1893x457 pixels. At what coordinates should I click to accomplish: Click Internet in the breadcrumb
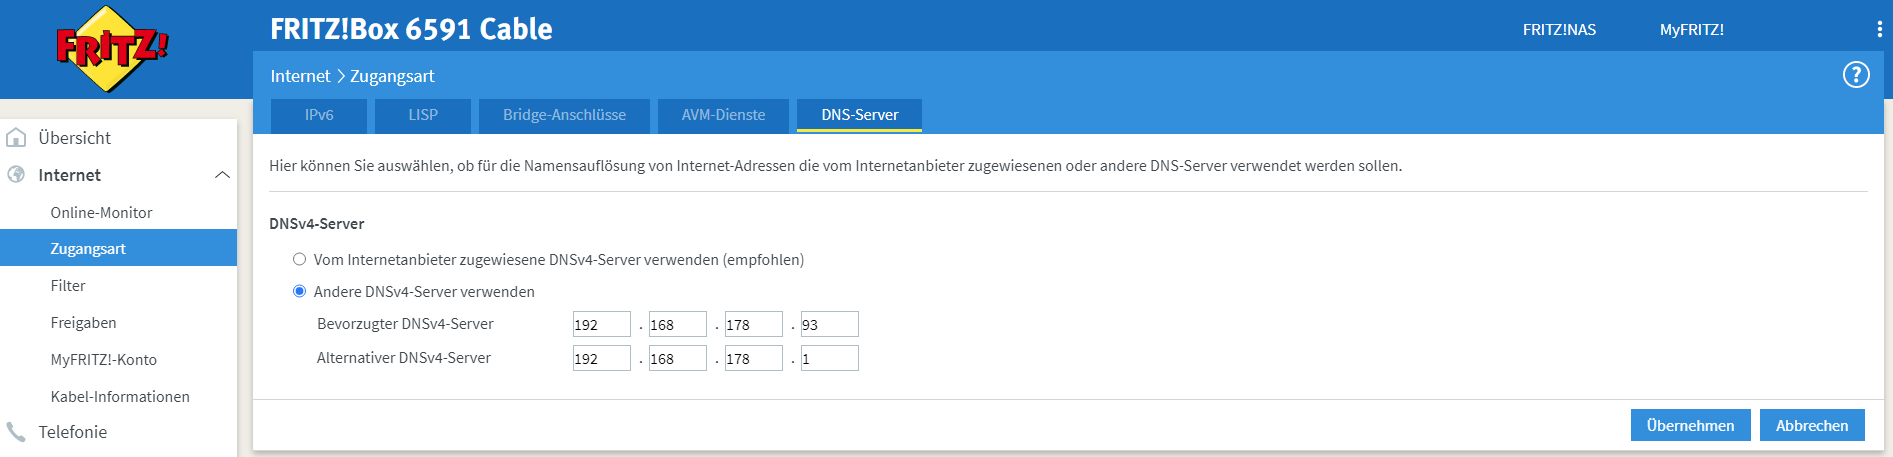click(300, 76)
